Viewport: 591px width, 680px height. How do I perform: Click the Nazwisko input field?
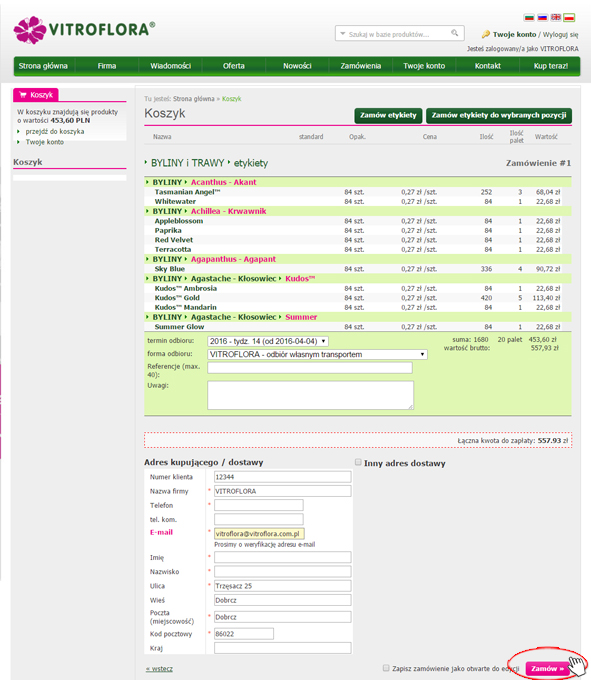(x=283, y=572)
